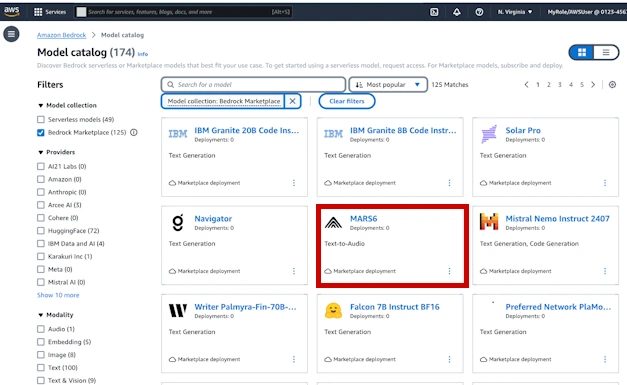Open actions menu for Falcon 7B Instruct card

[449, 359]
